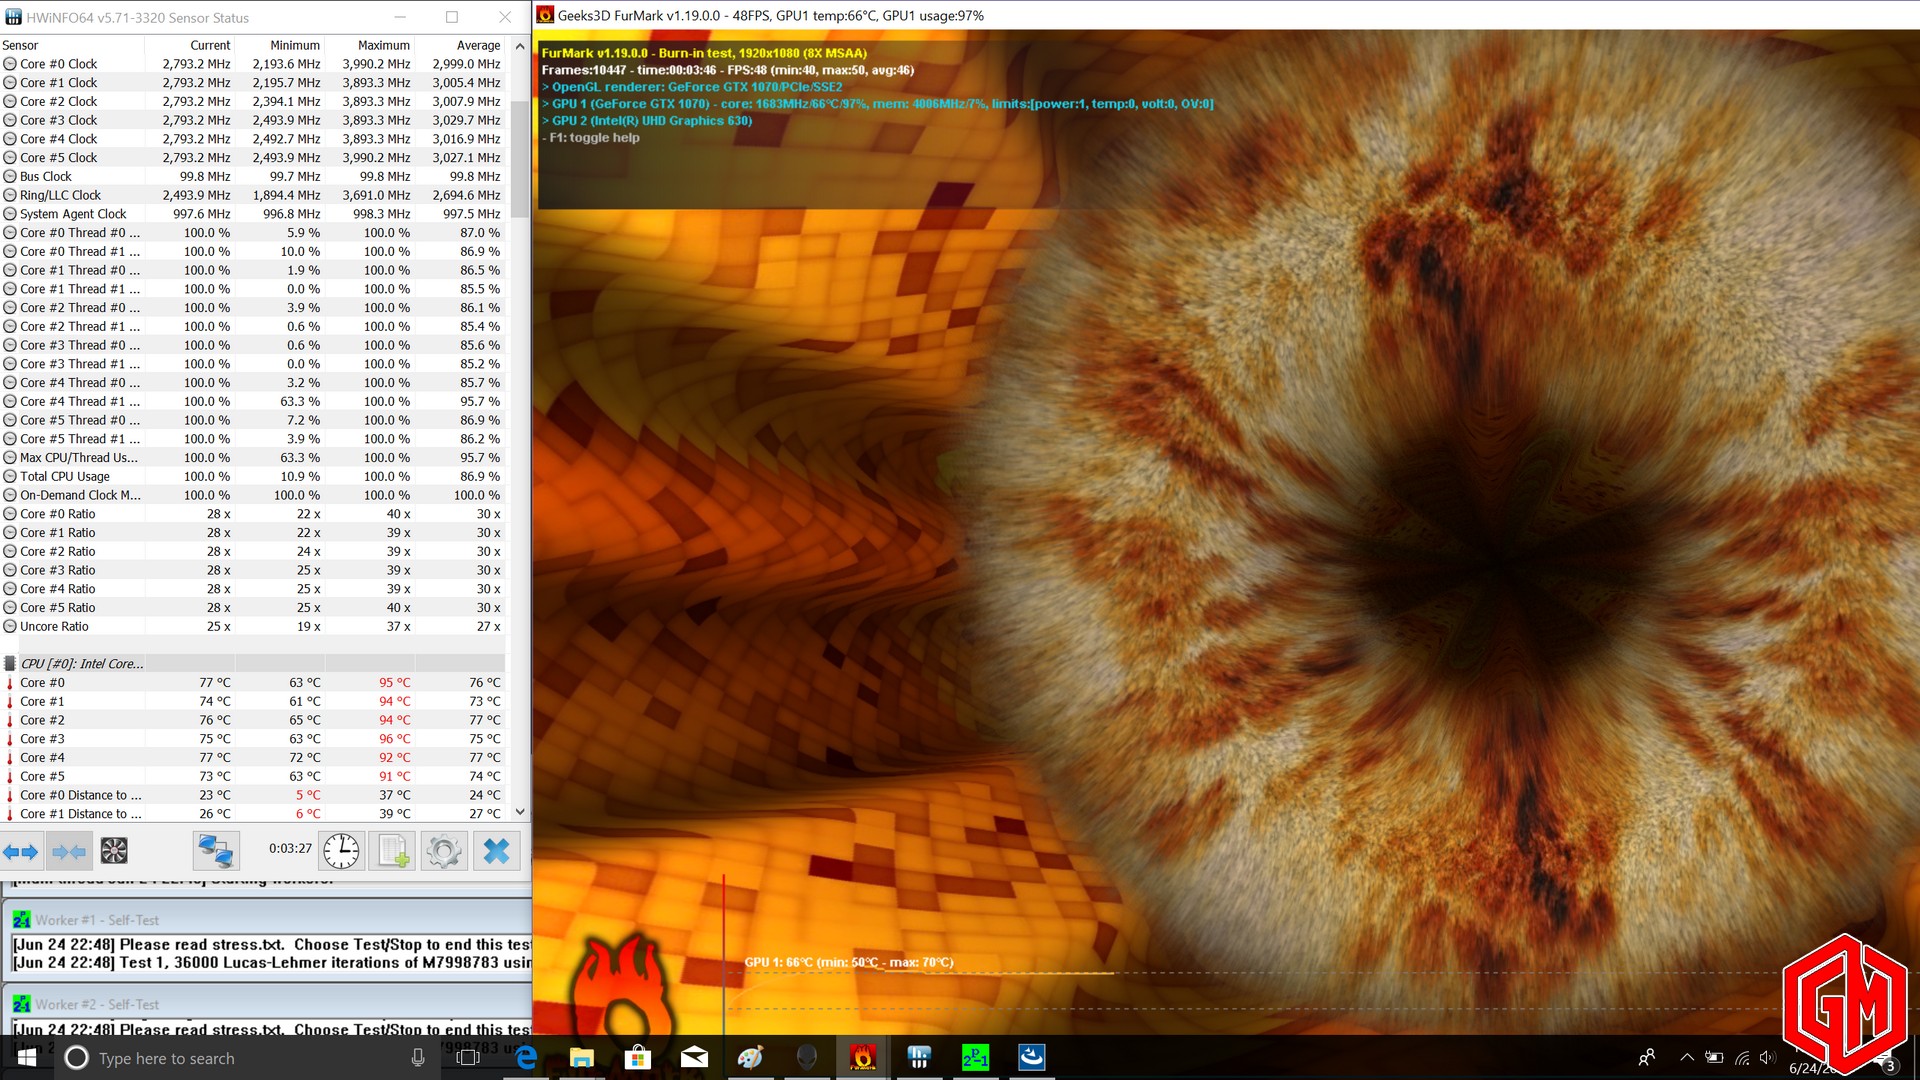Click HWiNFO expand columns double-arrow button
This screenshot has height=1080, width=1920.
20,852
